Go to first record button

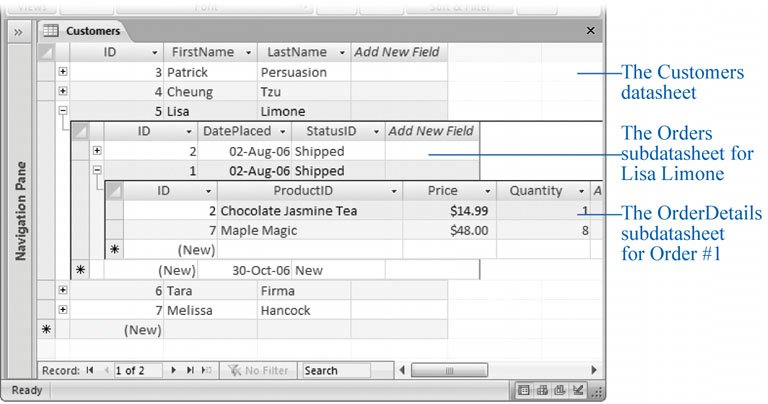(x=90, y=370)
